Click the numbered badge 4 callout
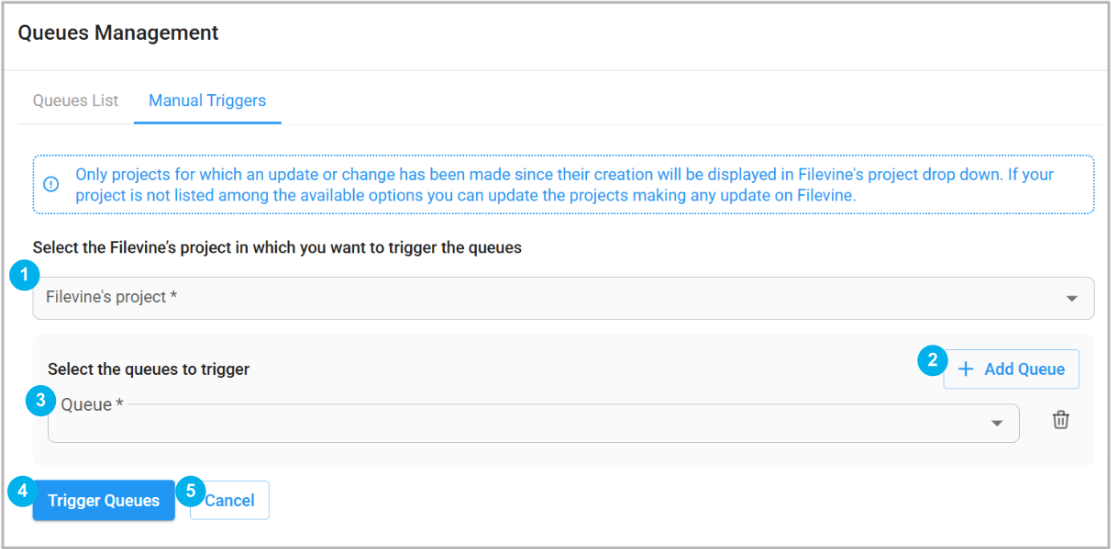This screenshot has height=549, width=1111. 23,491
